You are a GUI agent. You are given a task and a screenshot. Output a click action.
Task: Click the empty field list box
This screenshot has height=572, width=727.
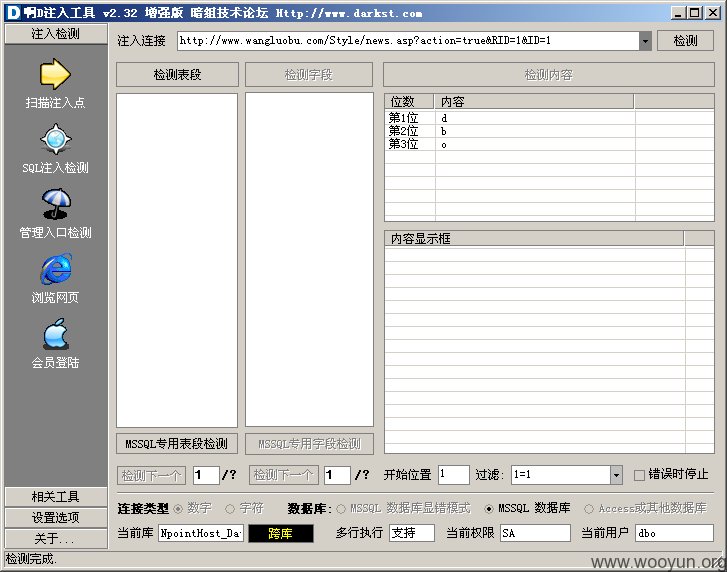pos(309,260)
